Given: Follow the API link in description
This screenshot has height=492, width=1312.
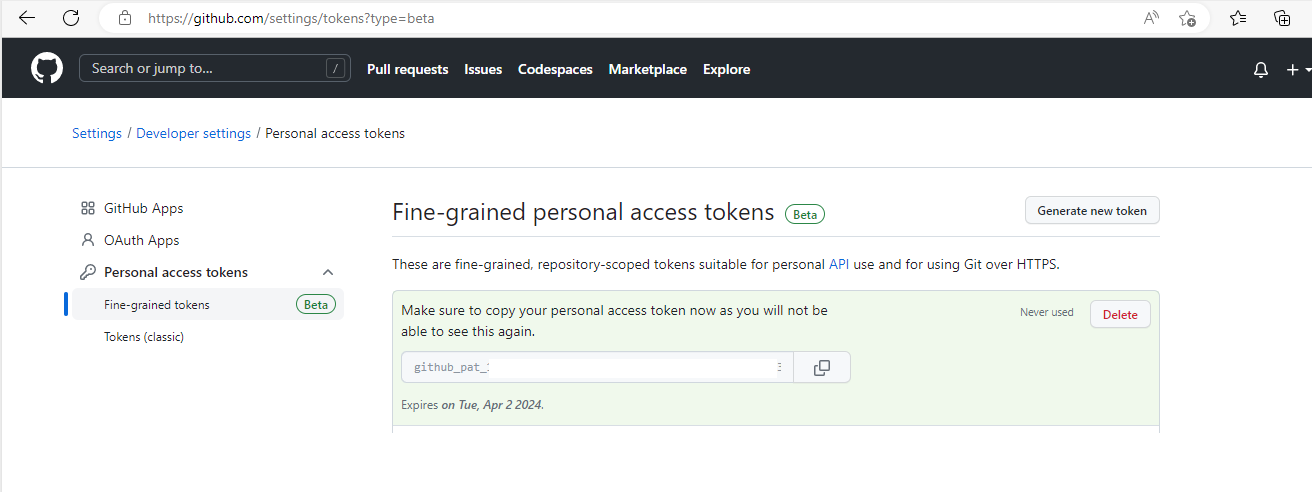Looking at the screenshot, I should click(x=840, y=264).
